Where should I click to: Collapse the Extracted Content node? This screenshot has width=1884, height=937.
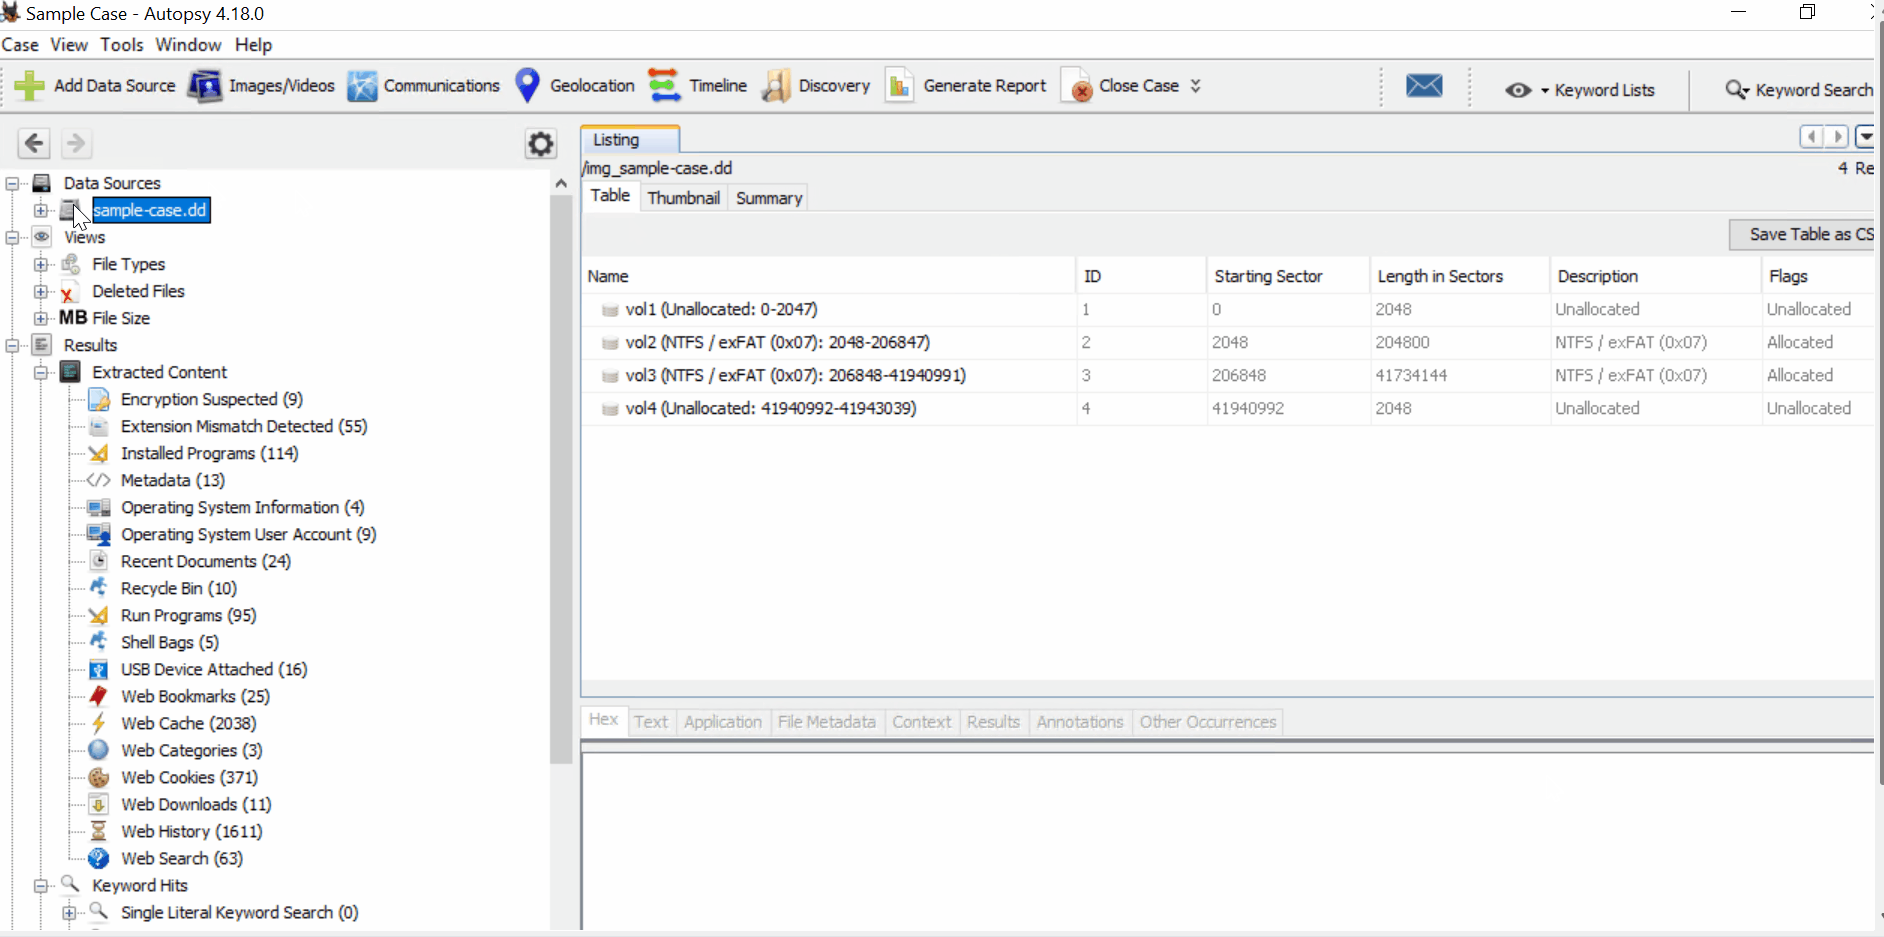point(41,372)
